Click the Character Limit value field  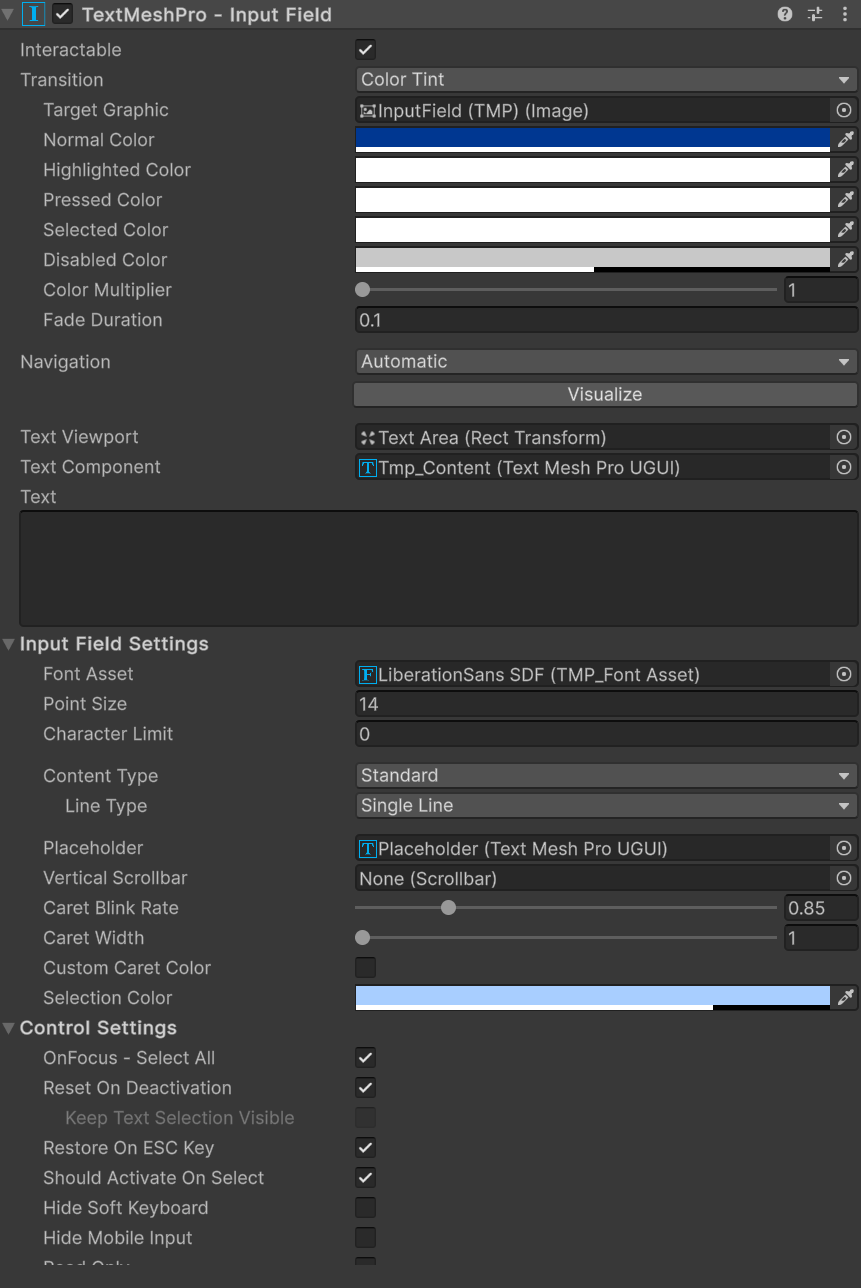[x=606, y=734]
